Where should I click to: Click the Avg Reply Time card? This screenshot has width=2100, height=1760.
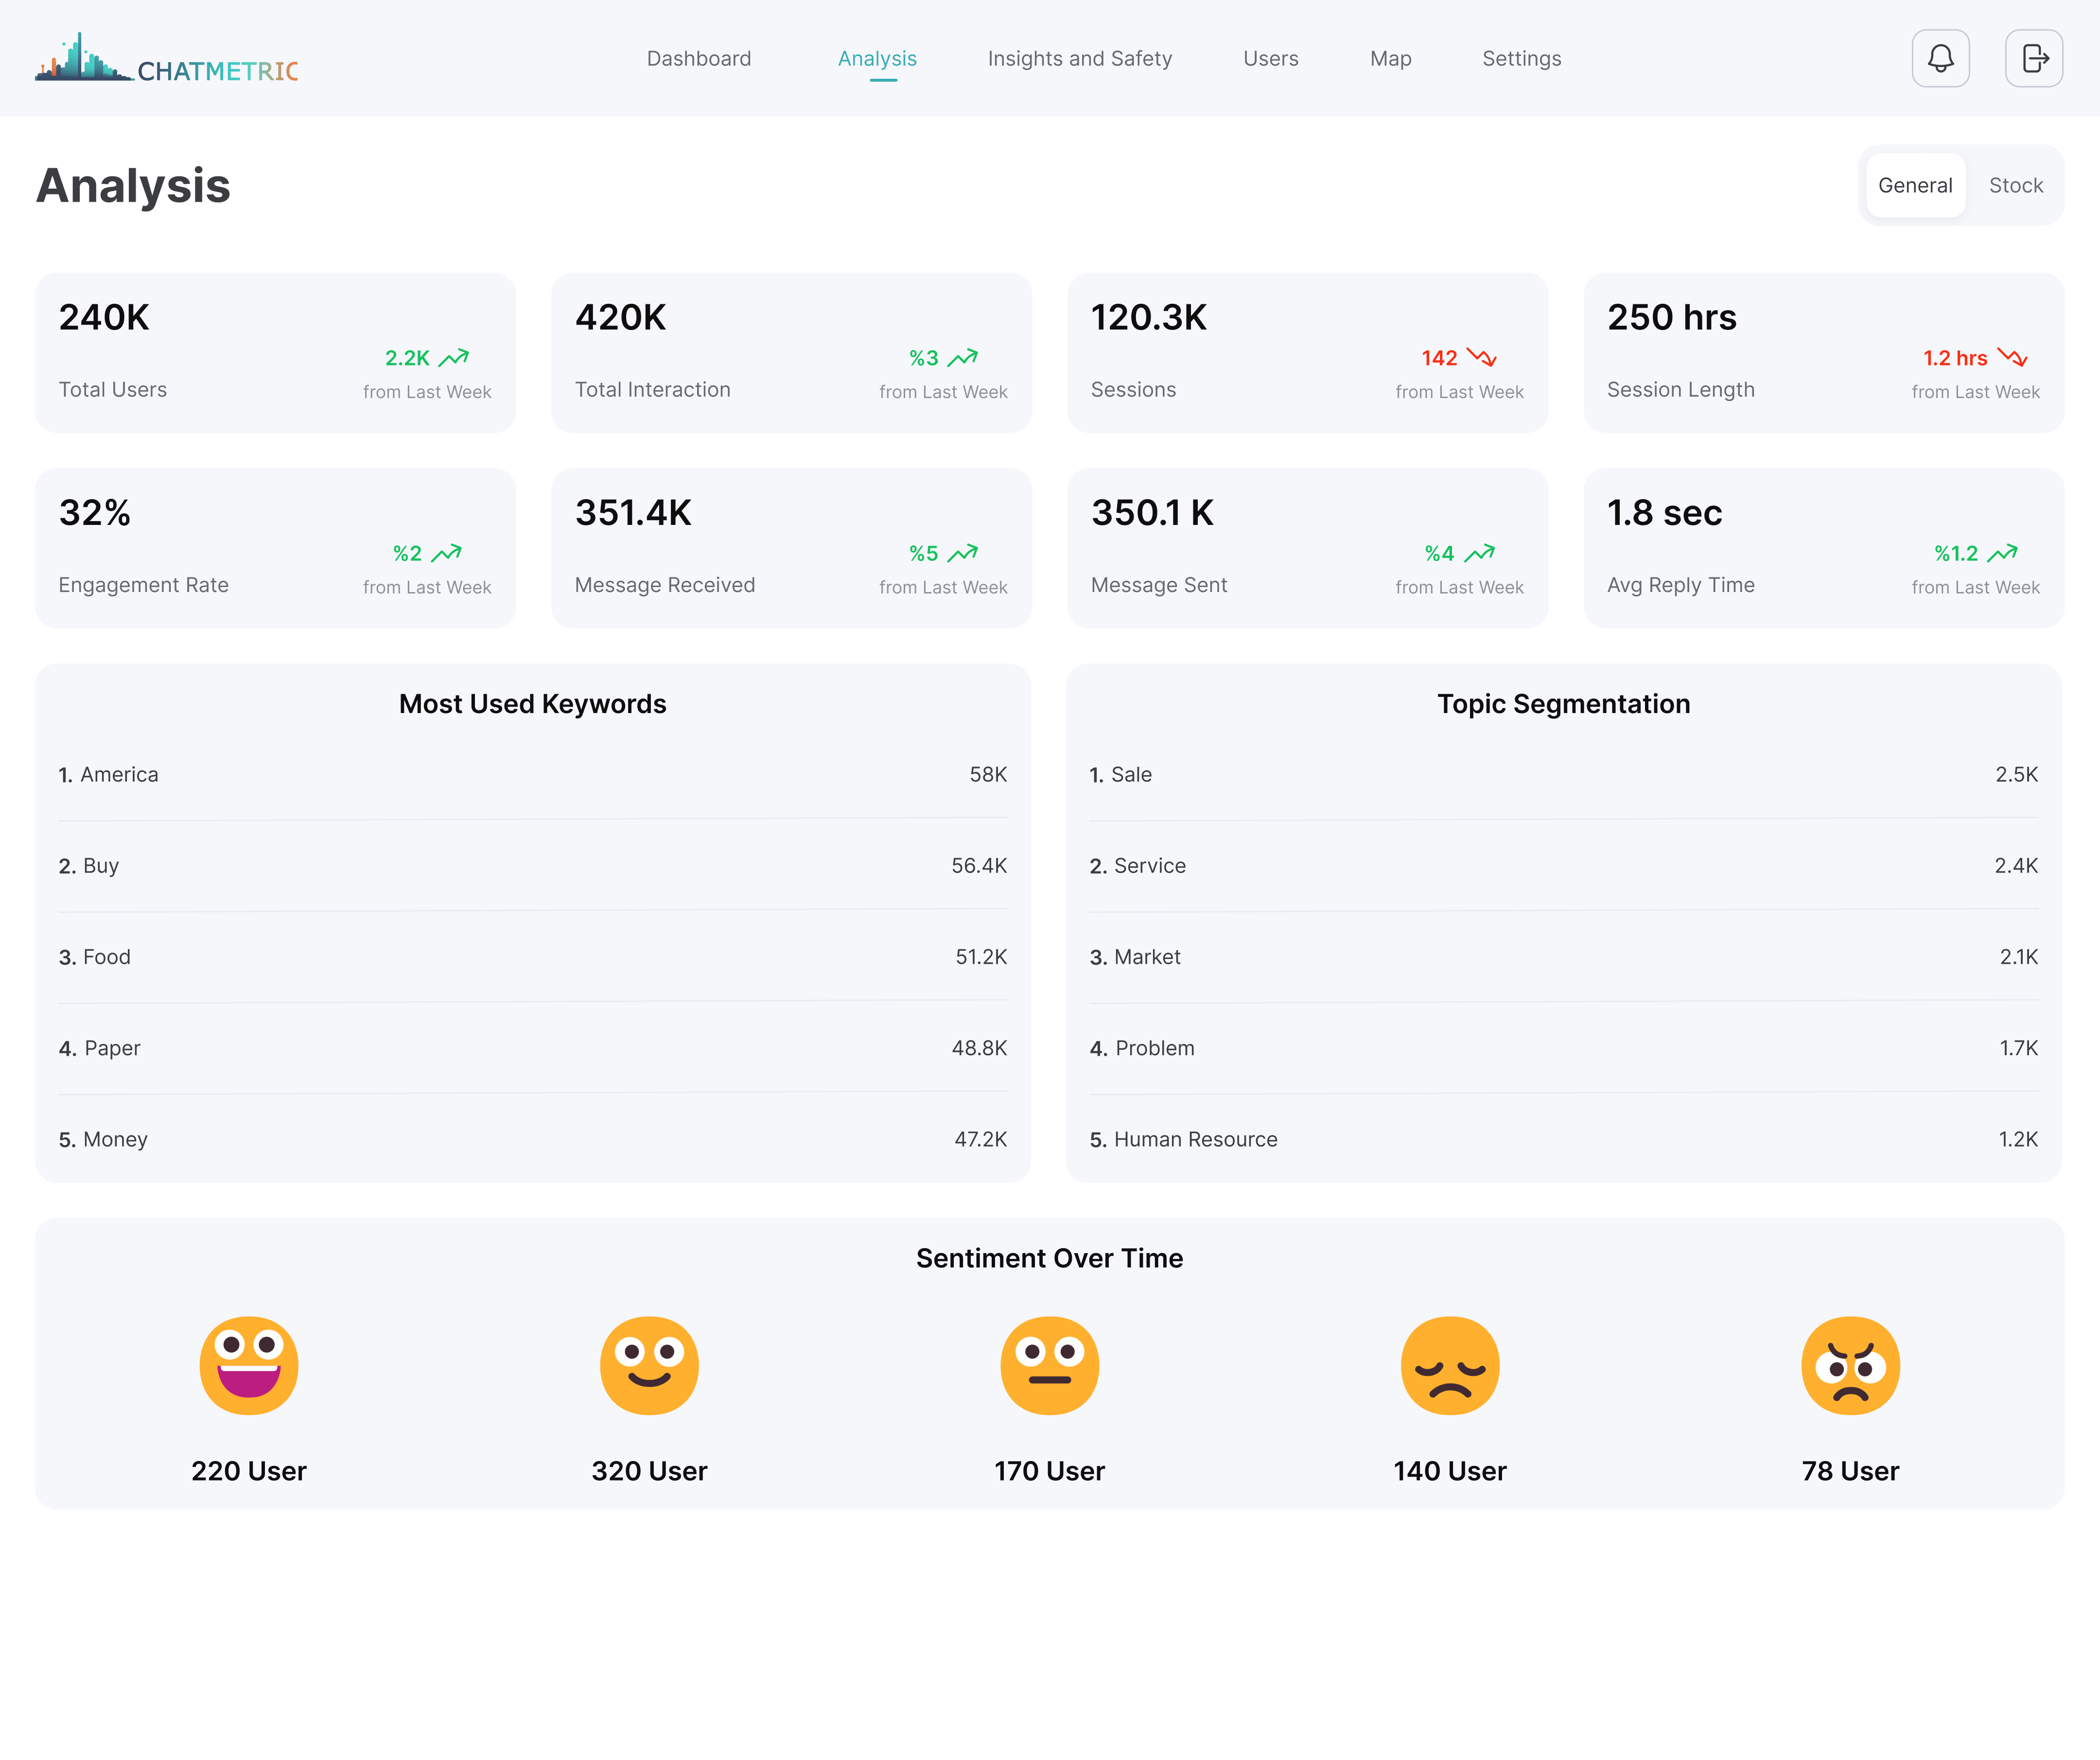tap(1823, 548)
